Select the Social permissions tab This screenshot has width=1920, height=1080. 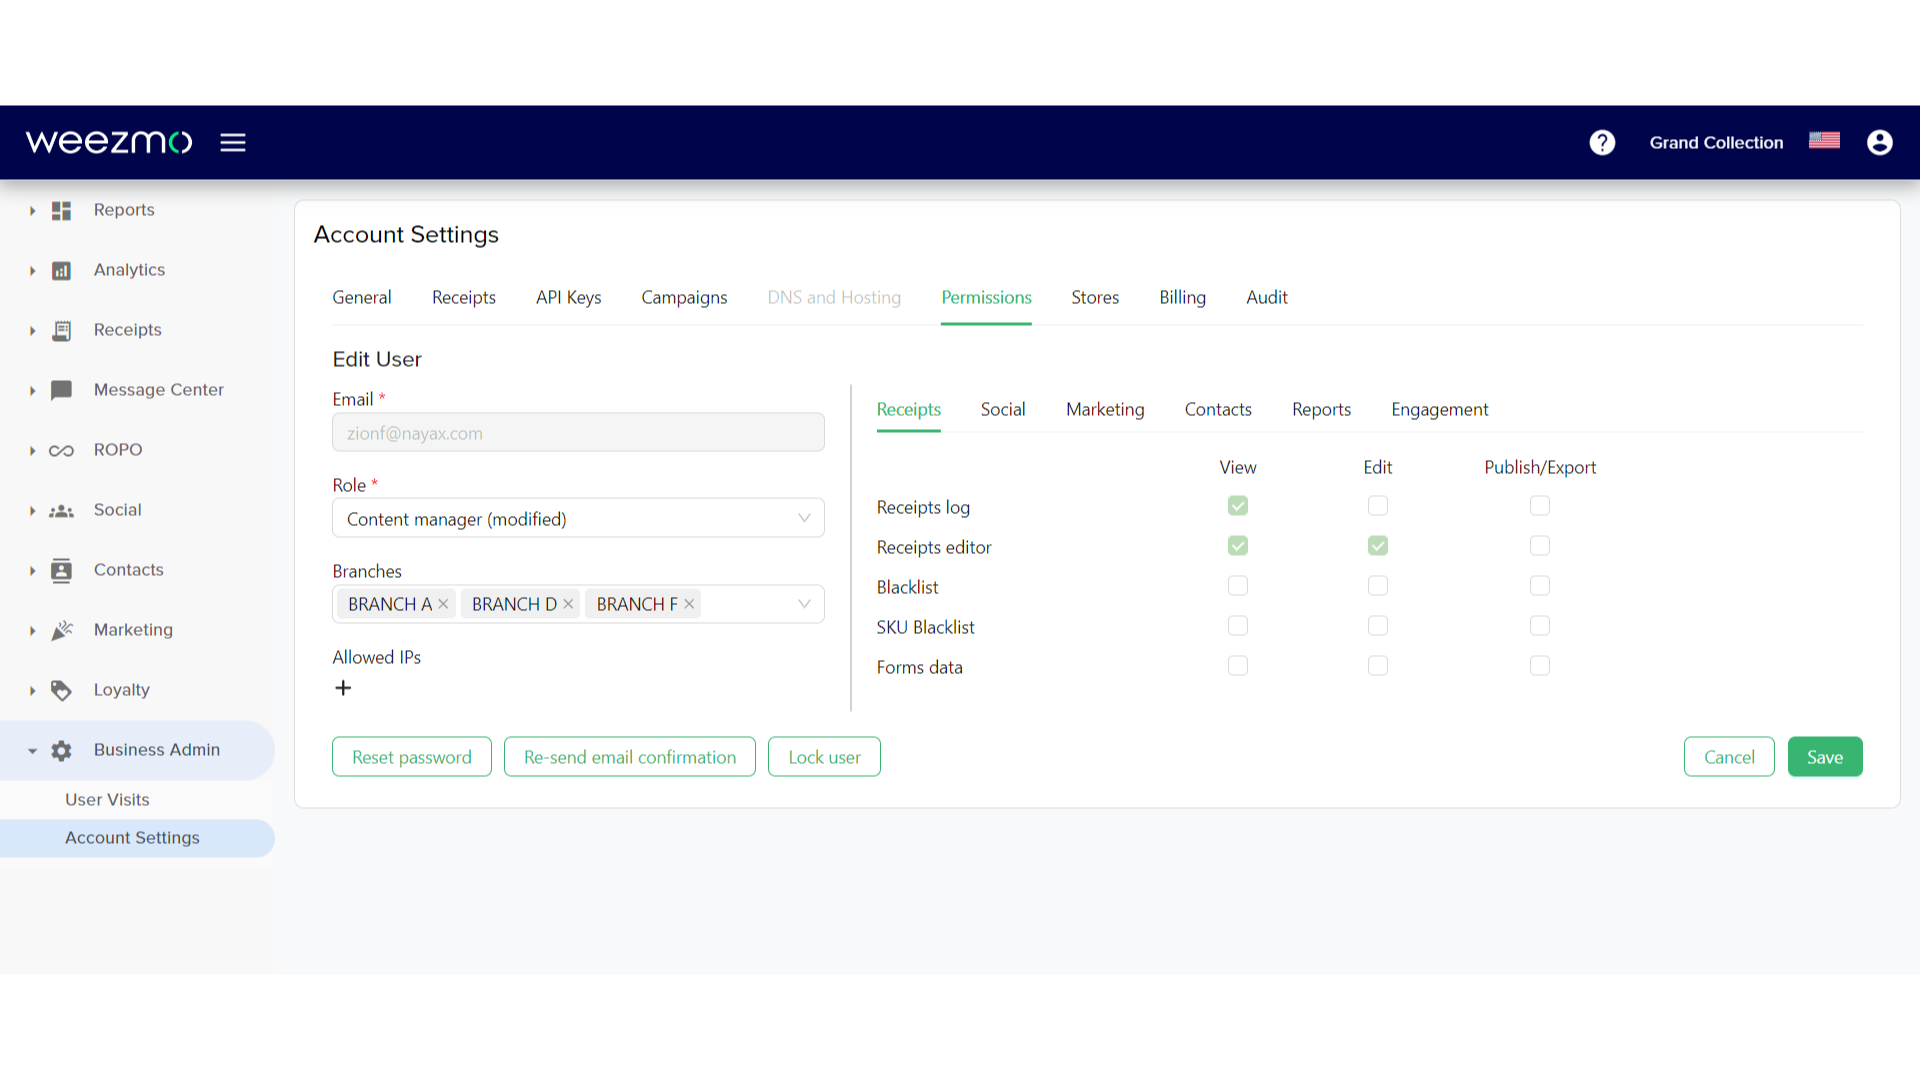click(1004, 409)
